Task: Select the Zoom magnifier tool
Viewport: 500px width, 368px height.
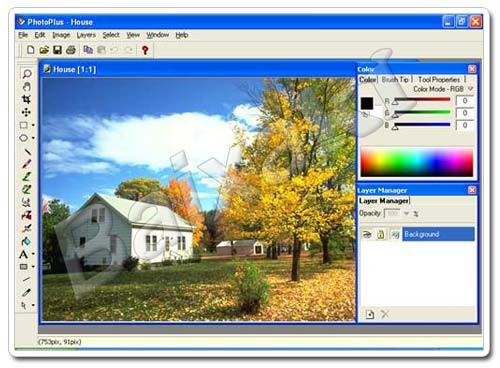Action: pyautogui.click(x=26, y=74)
